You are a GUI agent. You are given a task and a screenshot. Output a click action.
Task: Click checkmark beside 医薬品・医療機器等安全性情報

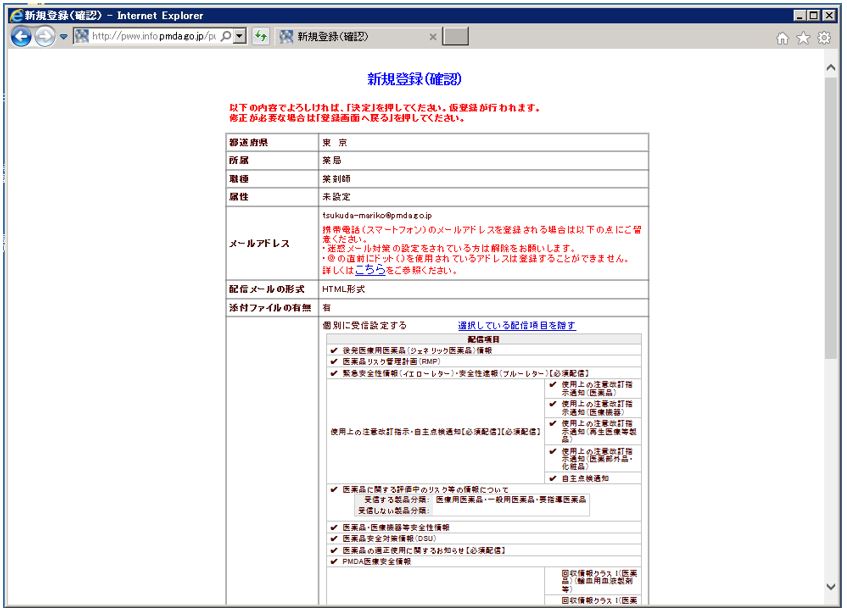334,527
